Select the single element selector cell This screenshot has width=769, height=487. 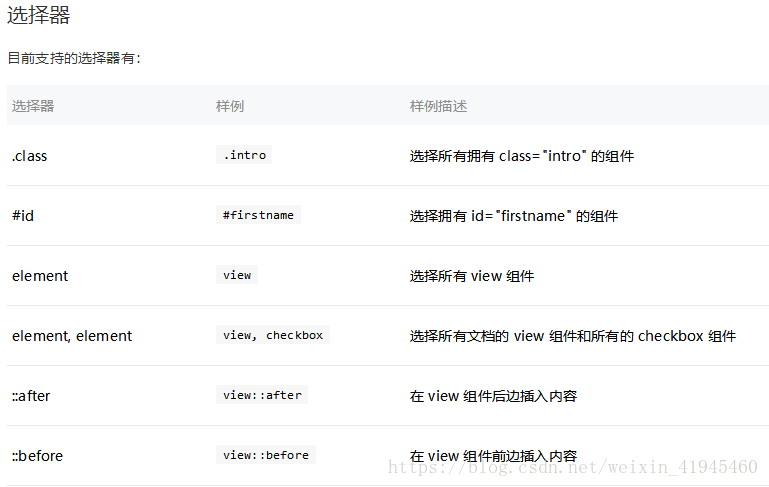pyautogui.click(x=40, y=276)
